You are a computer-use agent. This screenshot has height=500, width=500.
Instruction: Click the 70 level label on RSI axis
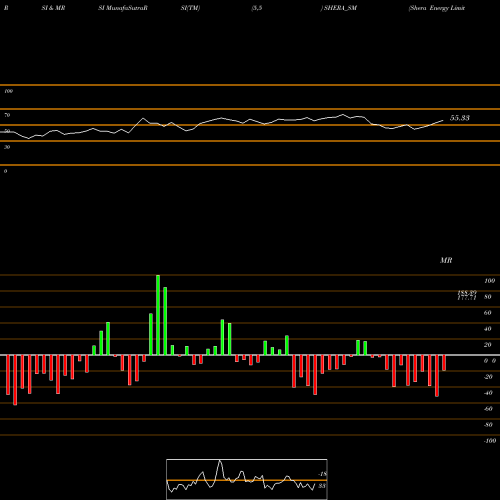point(7,115)
